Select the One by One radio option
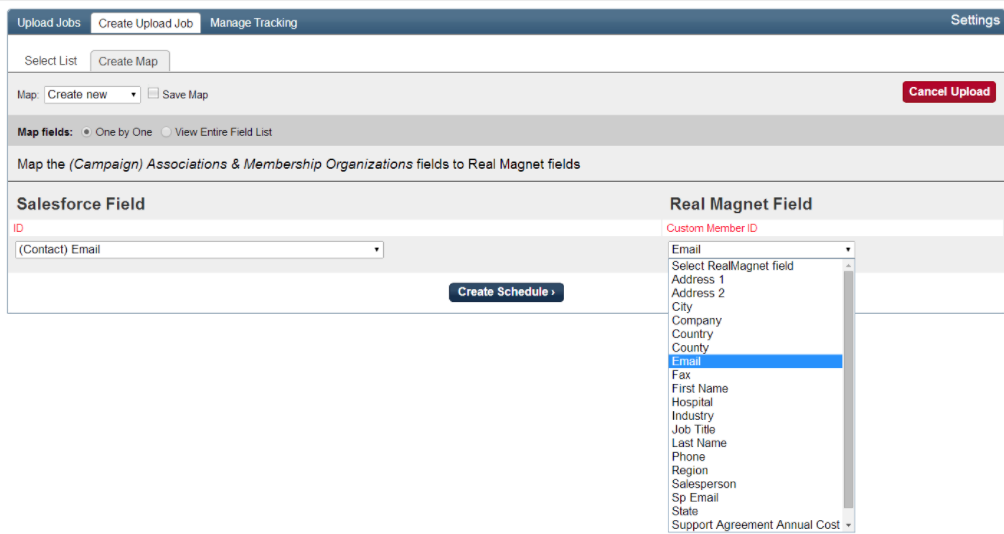Screen dimensions: 1004x534 (x=86, y=132)
